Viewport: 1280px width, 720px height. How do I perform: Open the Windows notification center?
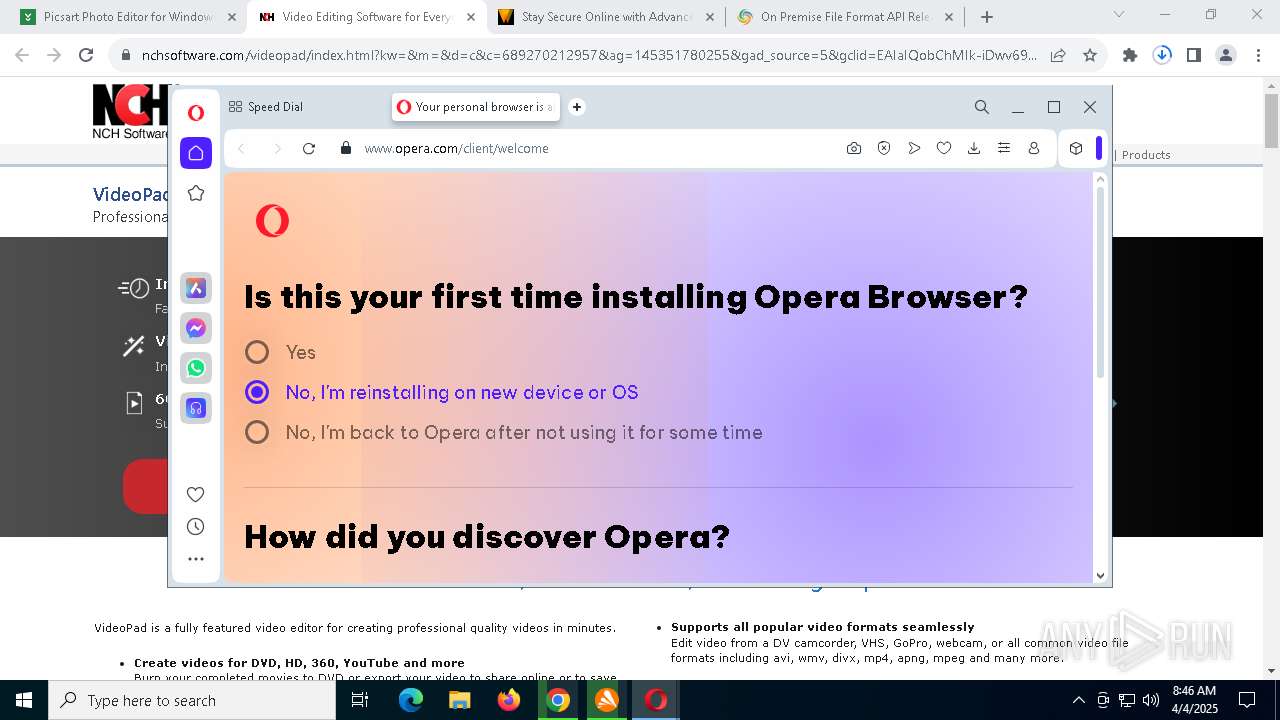pyautogui.click(x=1247, y=700)
